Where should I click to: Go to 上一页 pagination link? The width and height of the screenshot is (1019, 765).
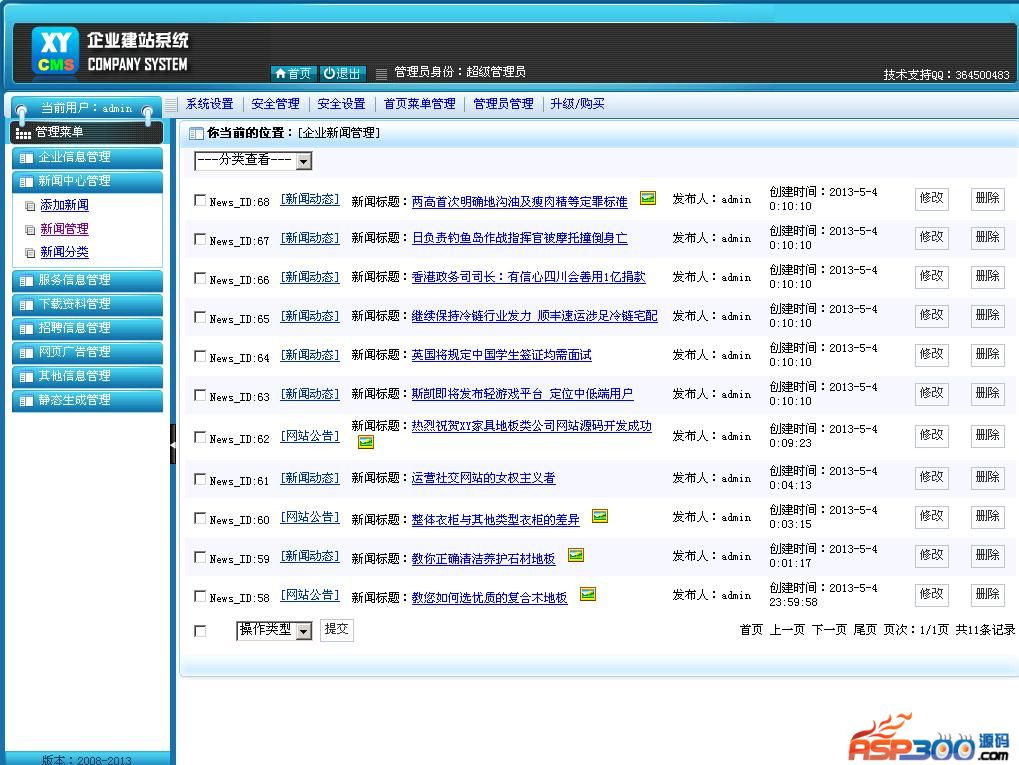pos(787,630)
